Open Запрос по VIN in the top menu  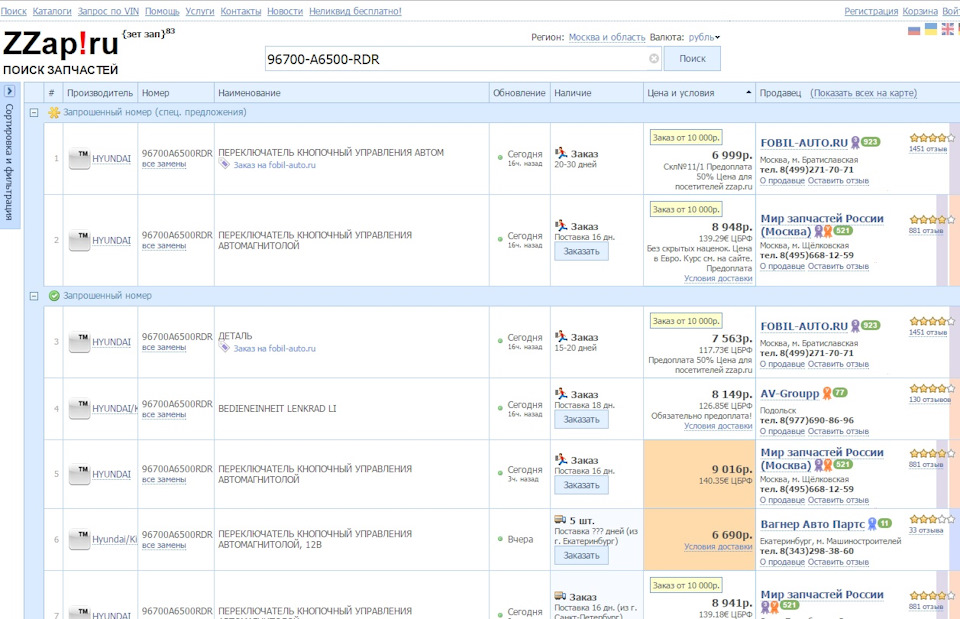[x=108, y=11]
